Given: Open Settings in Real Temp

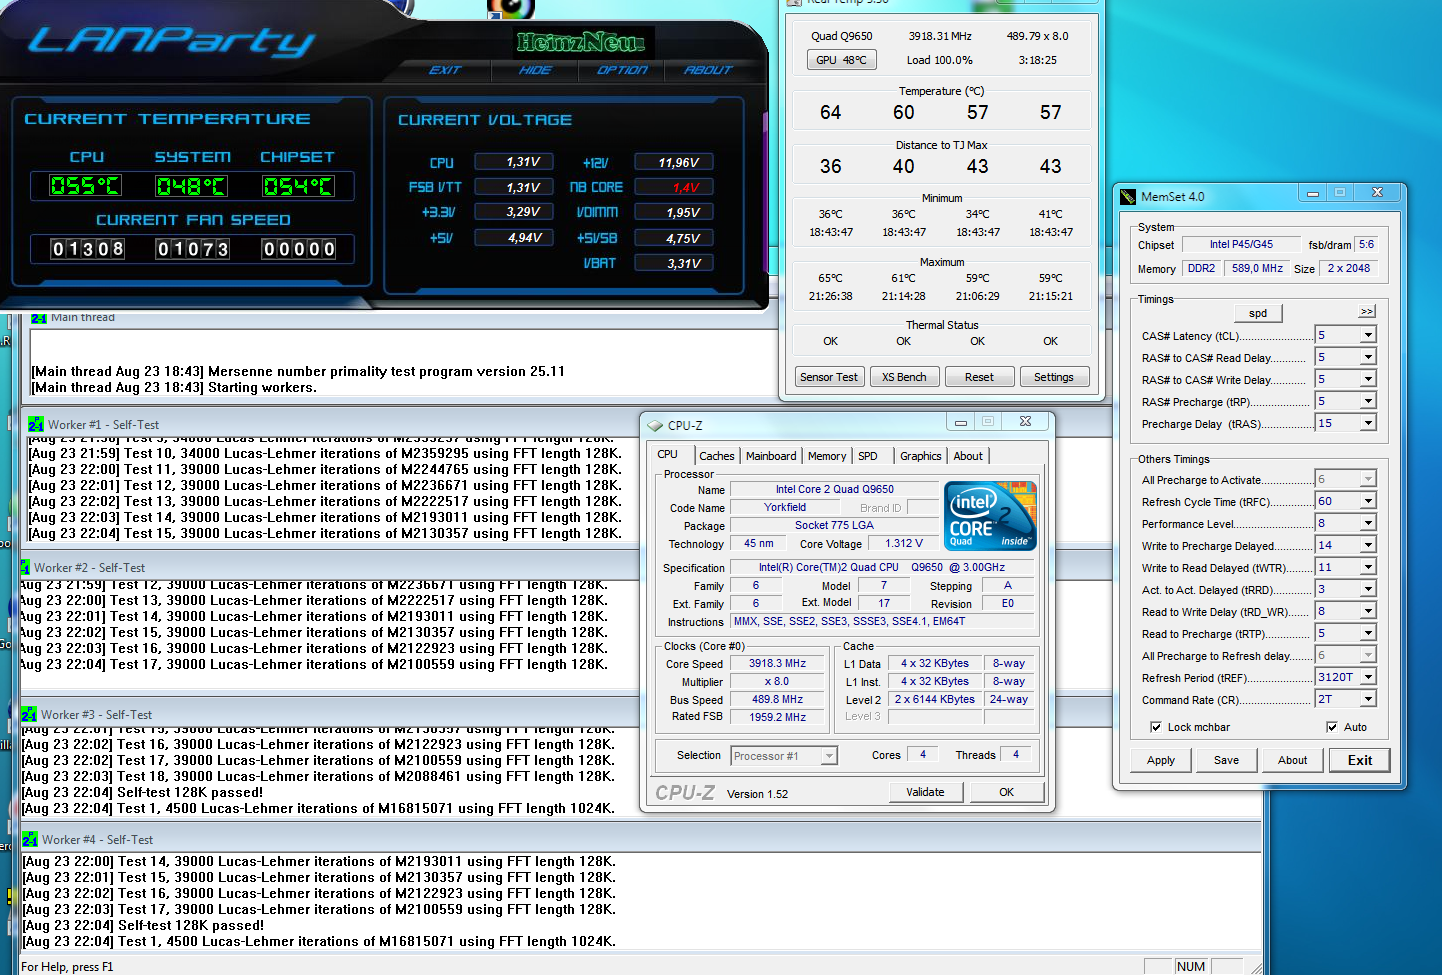Looking at the screenshot, I should pos(1054,377).
